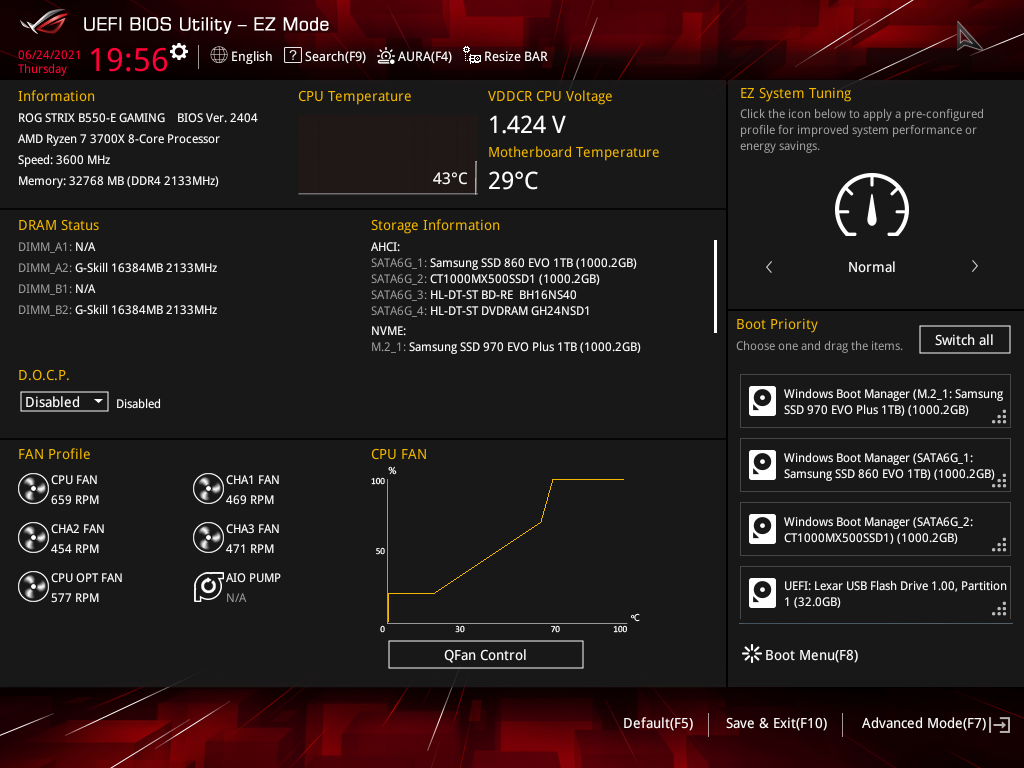
Task: Click the 1.424 V voltage value
Action: 527,125
